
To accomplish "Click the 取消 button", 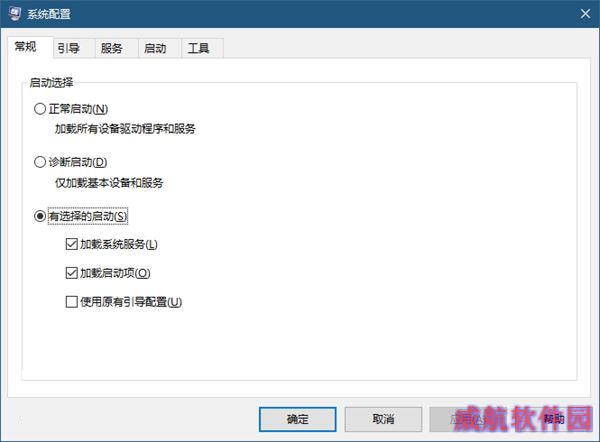I will coord(383,419).
